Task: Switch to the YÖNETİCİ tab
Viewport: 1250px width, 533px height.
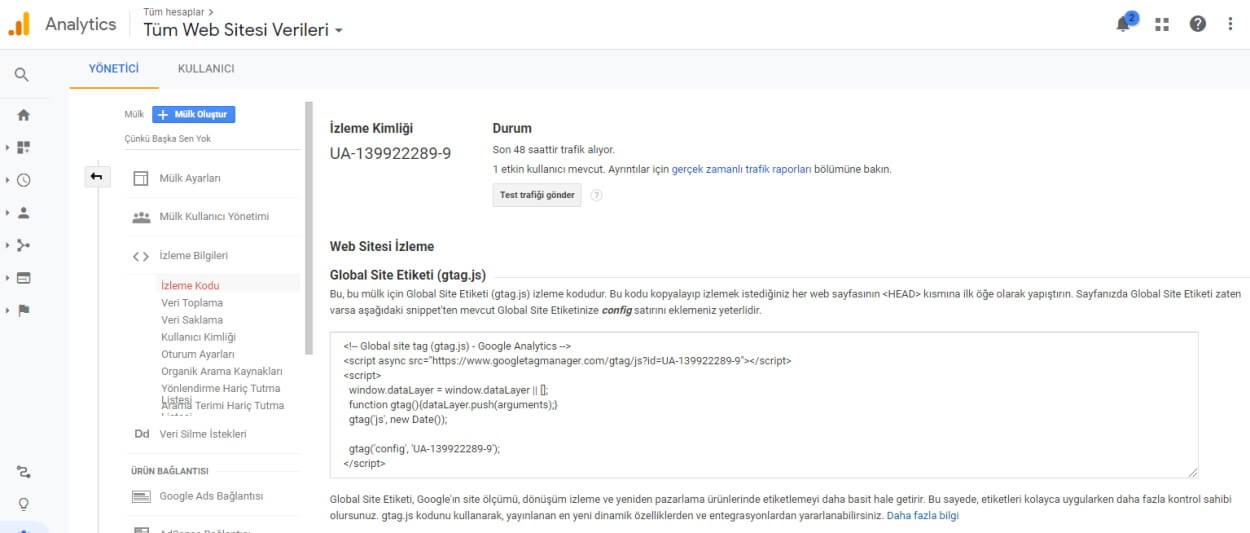Action: point(113,68)
